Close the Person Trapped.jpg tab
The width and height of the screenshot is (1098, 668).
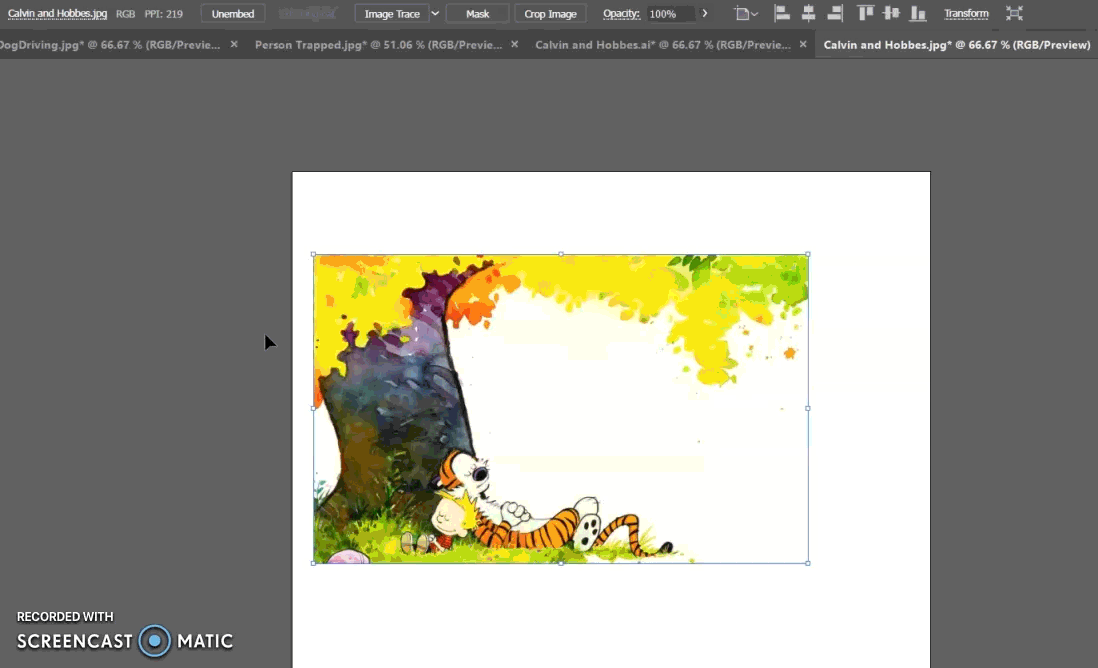515,44
